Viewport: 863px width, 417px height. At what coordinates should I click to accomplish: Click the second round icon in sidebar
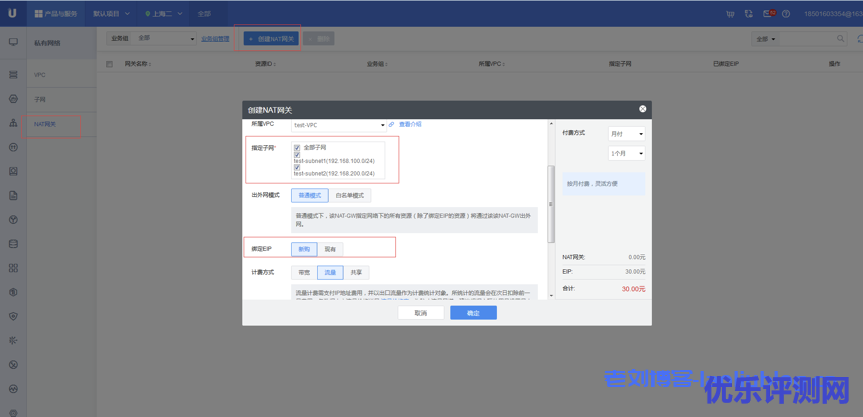pyautogui.click(x=13, y=98)
